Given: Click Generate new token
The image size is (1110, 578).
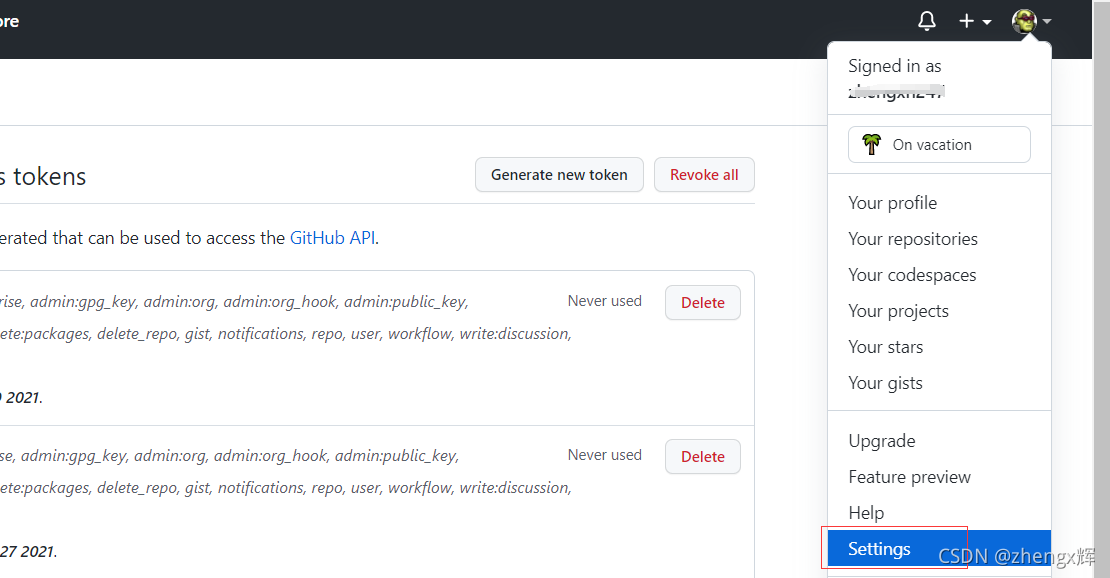Looking at the screenshot, I should pos(559,174).
